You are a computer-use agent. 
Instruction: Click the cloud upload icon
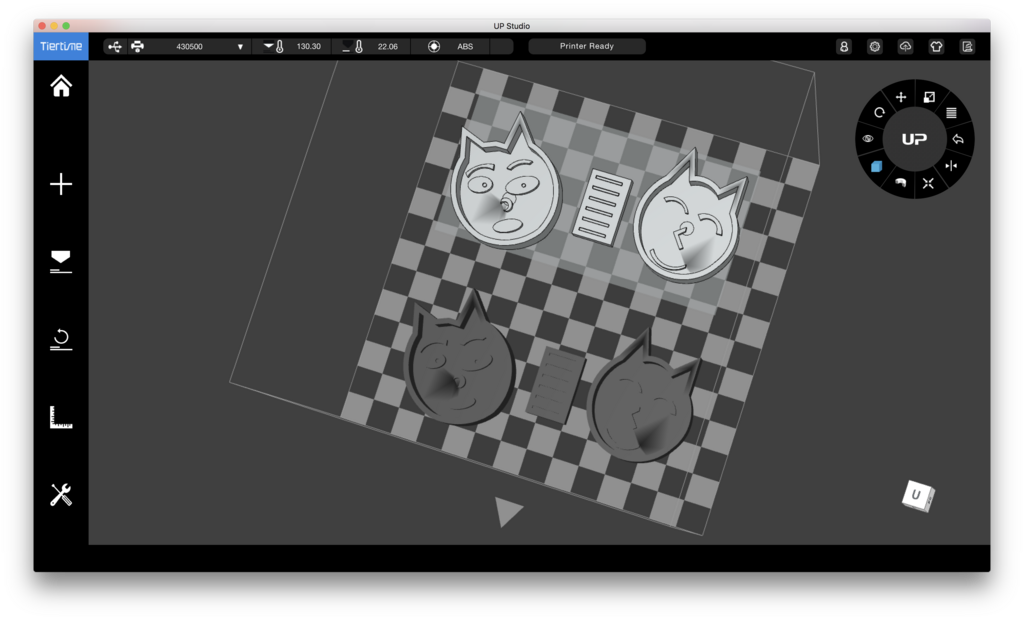pyautogui.click(x=905, y=46)
